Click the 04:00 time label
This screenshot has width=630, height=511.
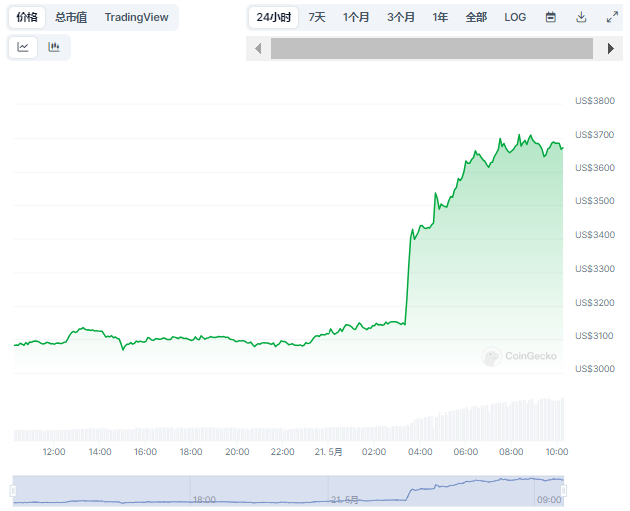tap(420, 452)
